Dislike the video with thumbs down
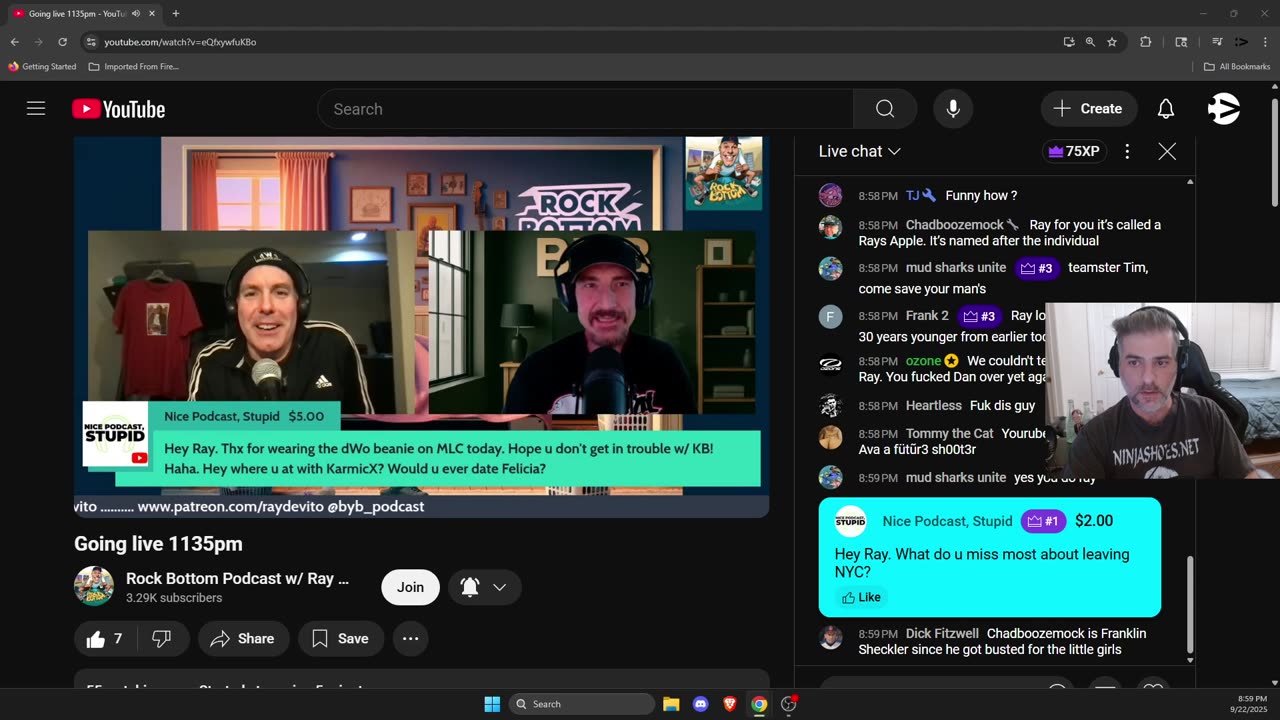Image resolution: width=1280 pixels, height=720 pixels. [161, 639]
